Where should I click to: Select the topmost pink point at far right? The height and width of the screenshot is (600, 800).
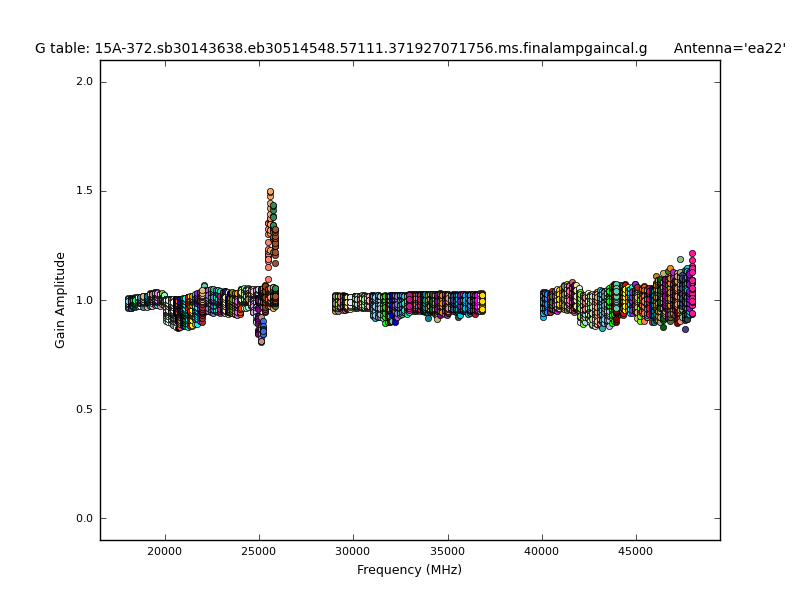coord(692,254)
